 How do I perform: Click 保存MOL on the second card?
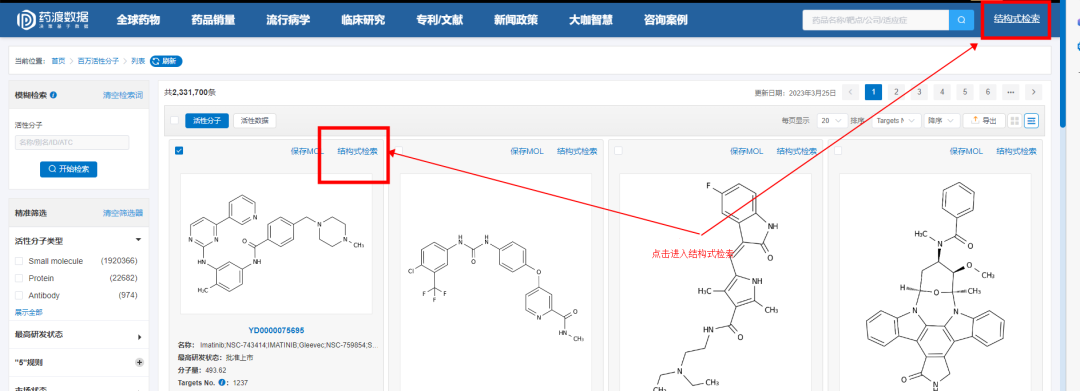527,151
